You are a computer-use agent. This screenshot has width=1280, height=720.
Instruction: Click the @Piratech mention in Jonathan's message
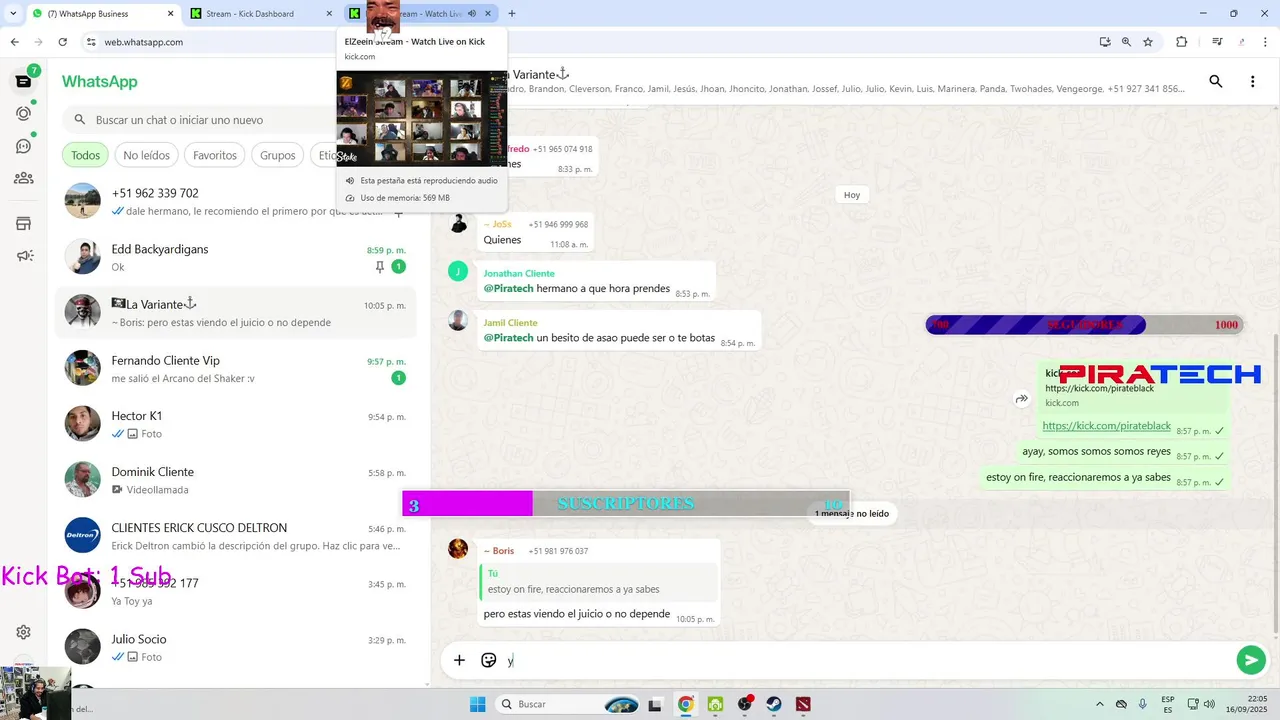pos(508,289)
